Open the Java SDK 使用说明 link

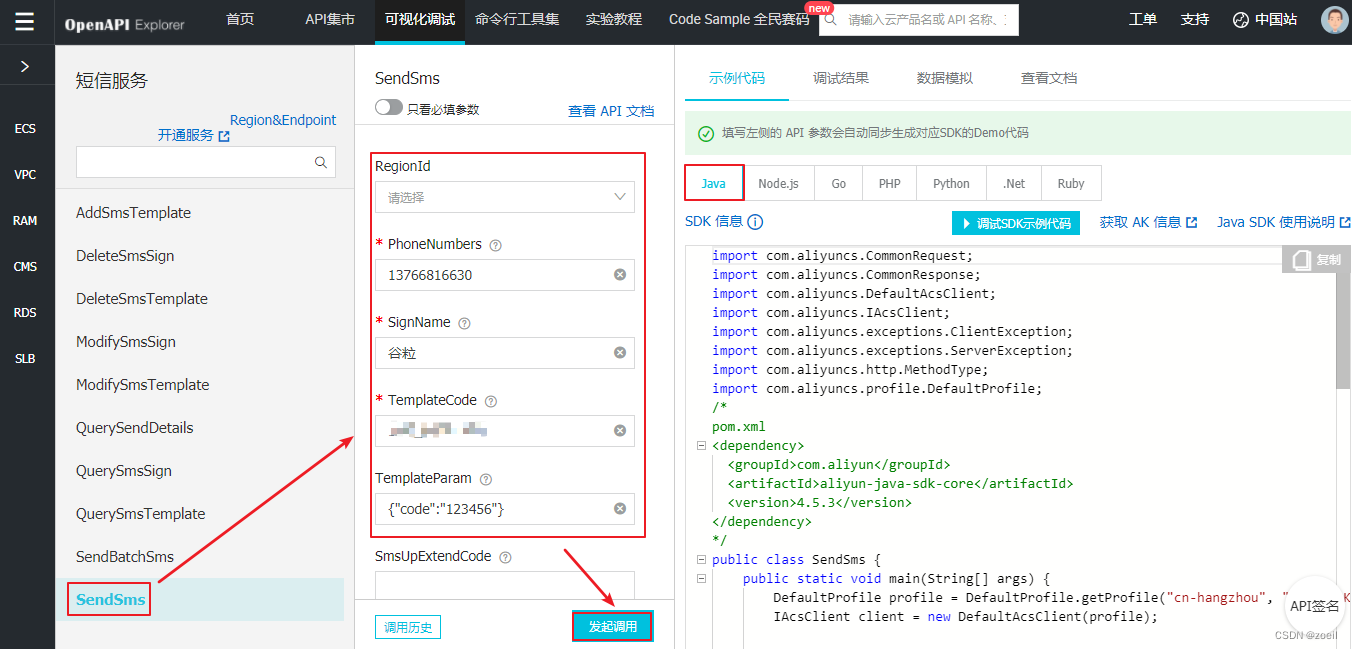click(x=1283, y=222)
